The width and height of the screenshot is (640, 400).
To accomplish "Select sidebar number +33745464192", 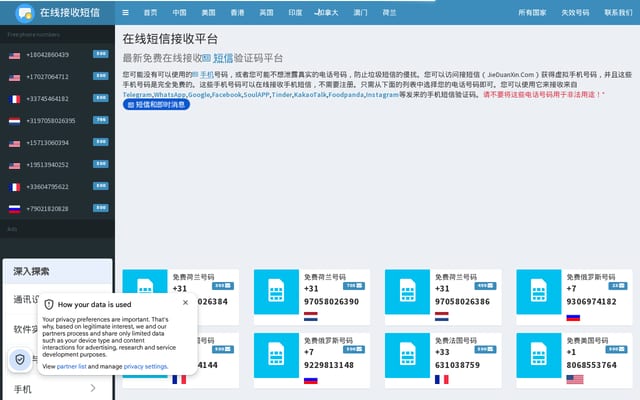I will (47, 99).
